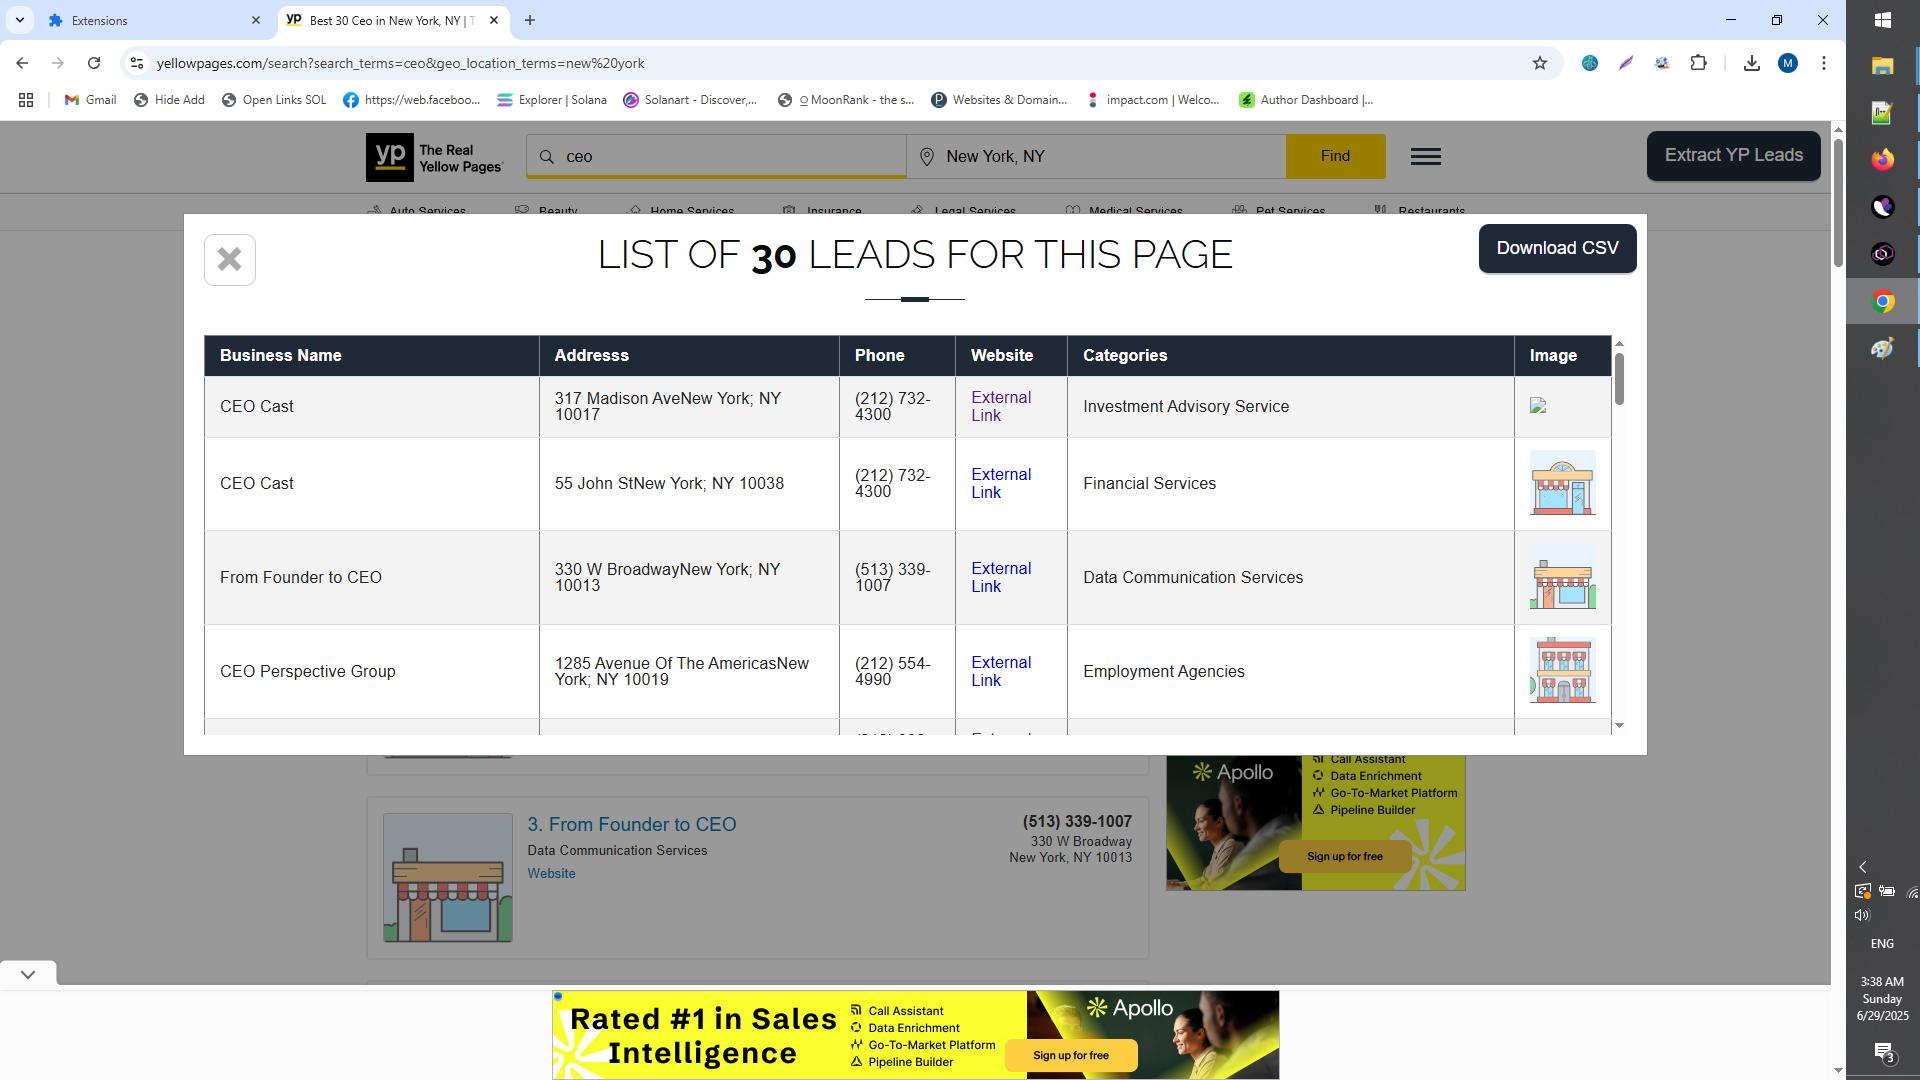The width and height of the screenshot is (1920, 1080).
Task: Open the Insurance category
Action: coord(789,211)
